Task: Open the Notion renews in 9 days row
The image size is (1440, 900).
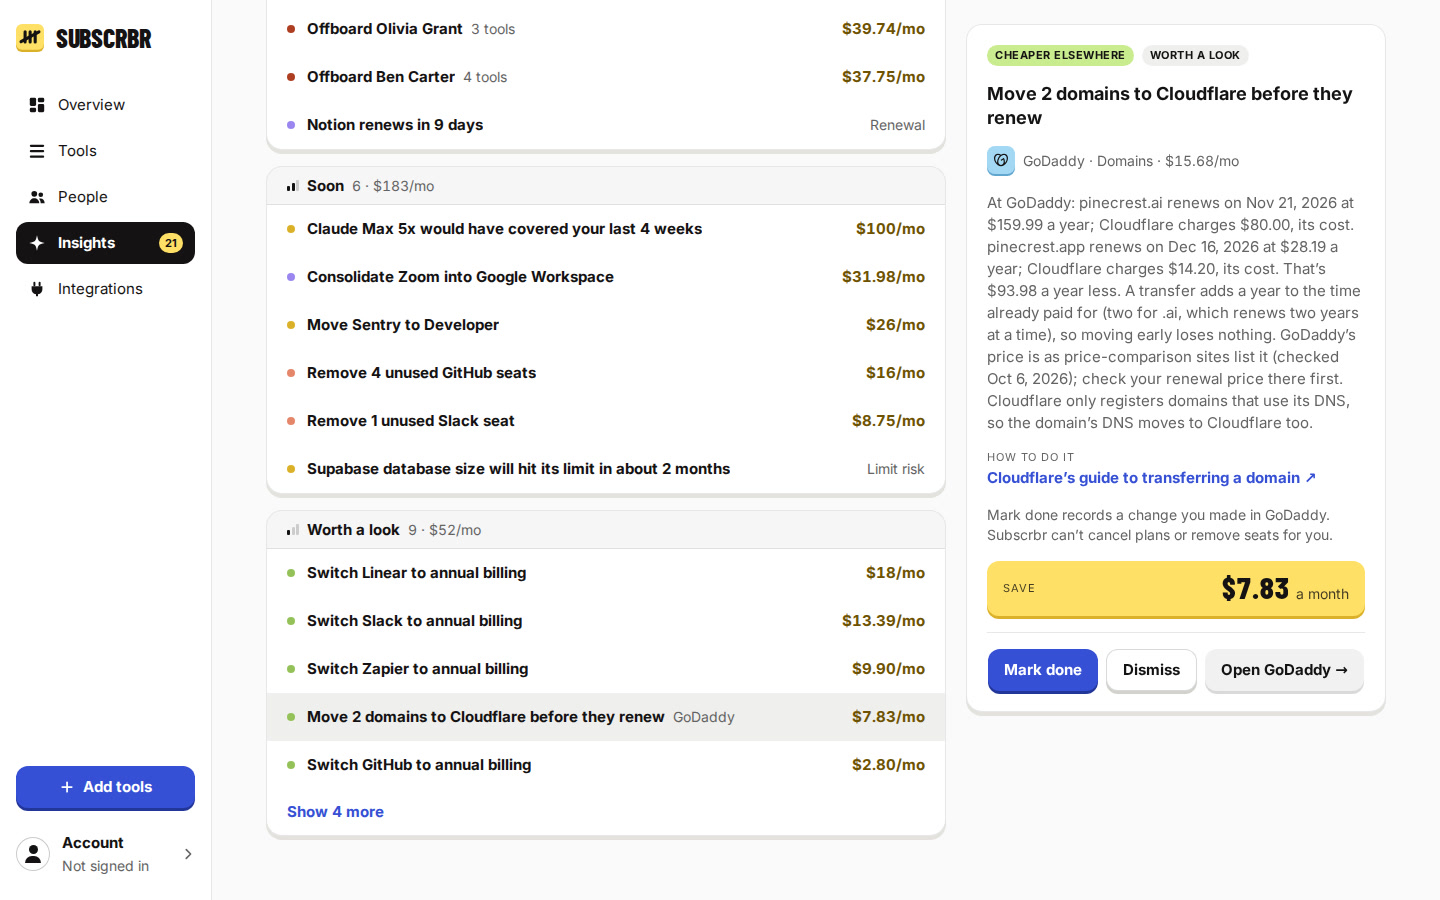Action: point(606,125)
